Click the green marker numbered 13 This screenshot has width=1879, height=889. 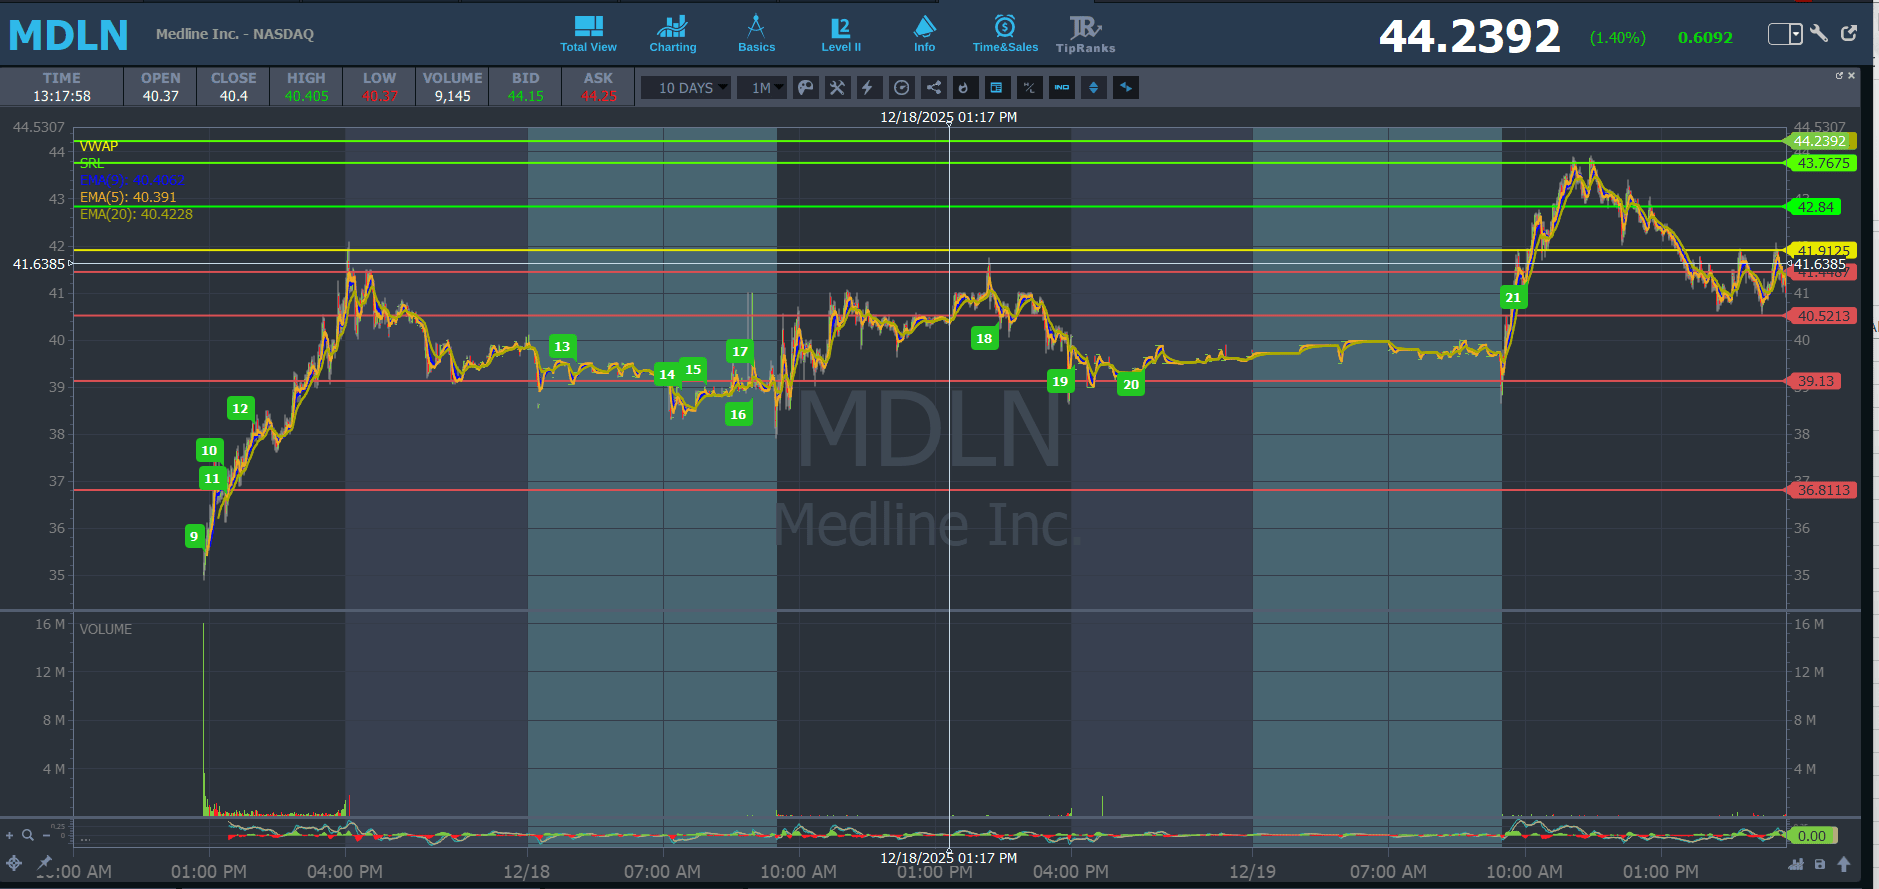[562, 346]
